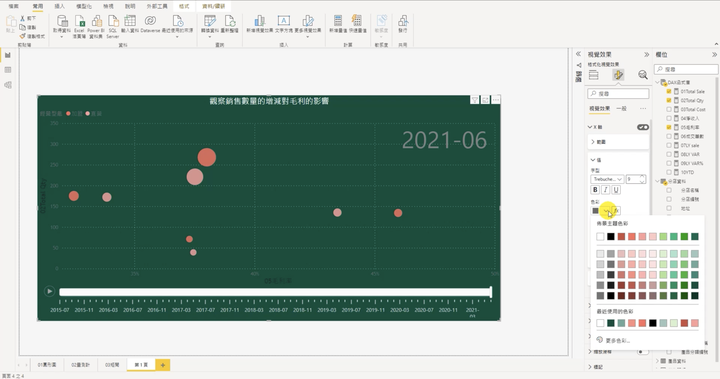Toggle Underline font style
720x379 pixels.
click(x=616, y=190)
